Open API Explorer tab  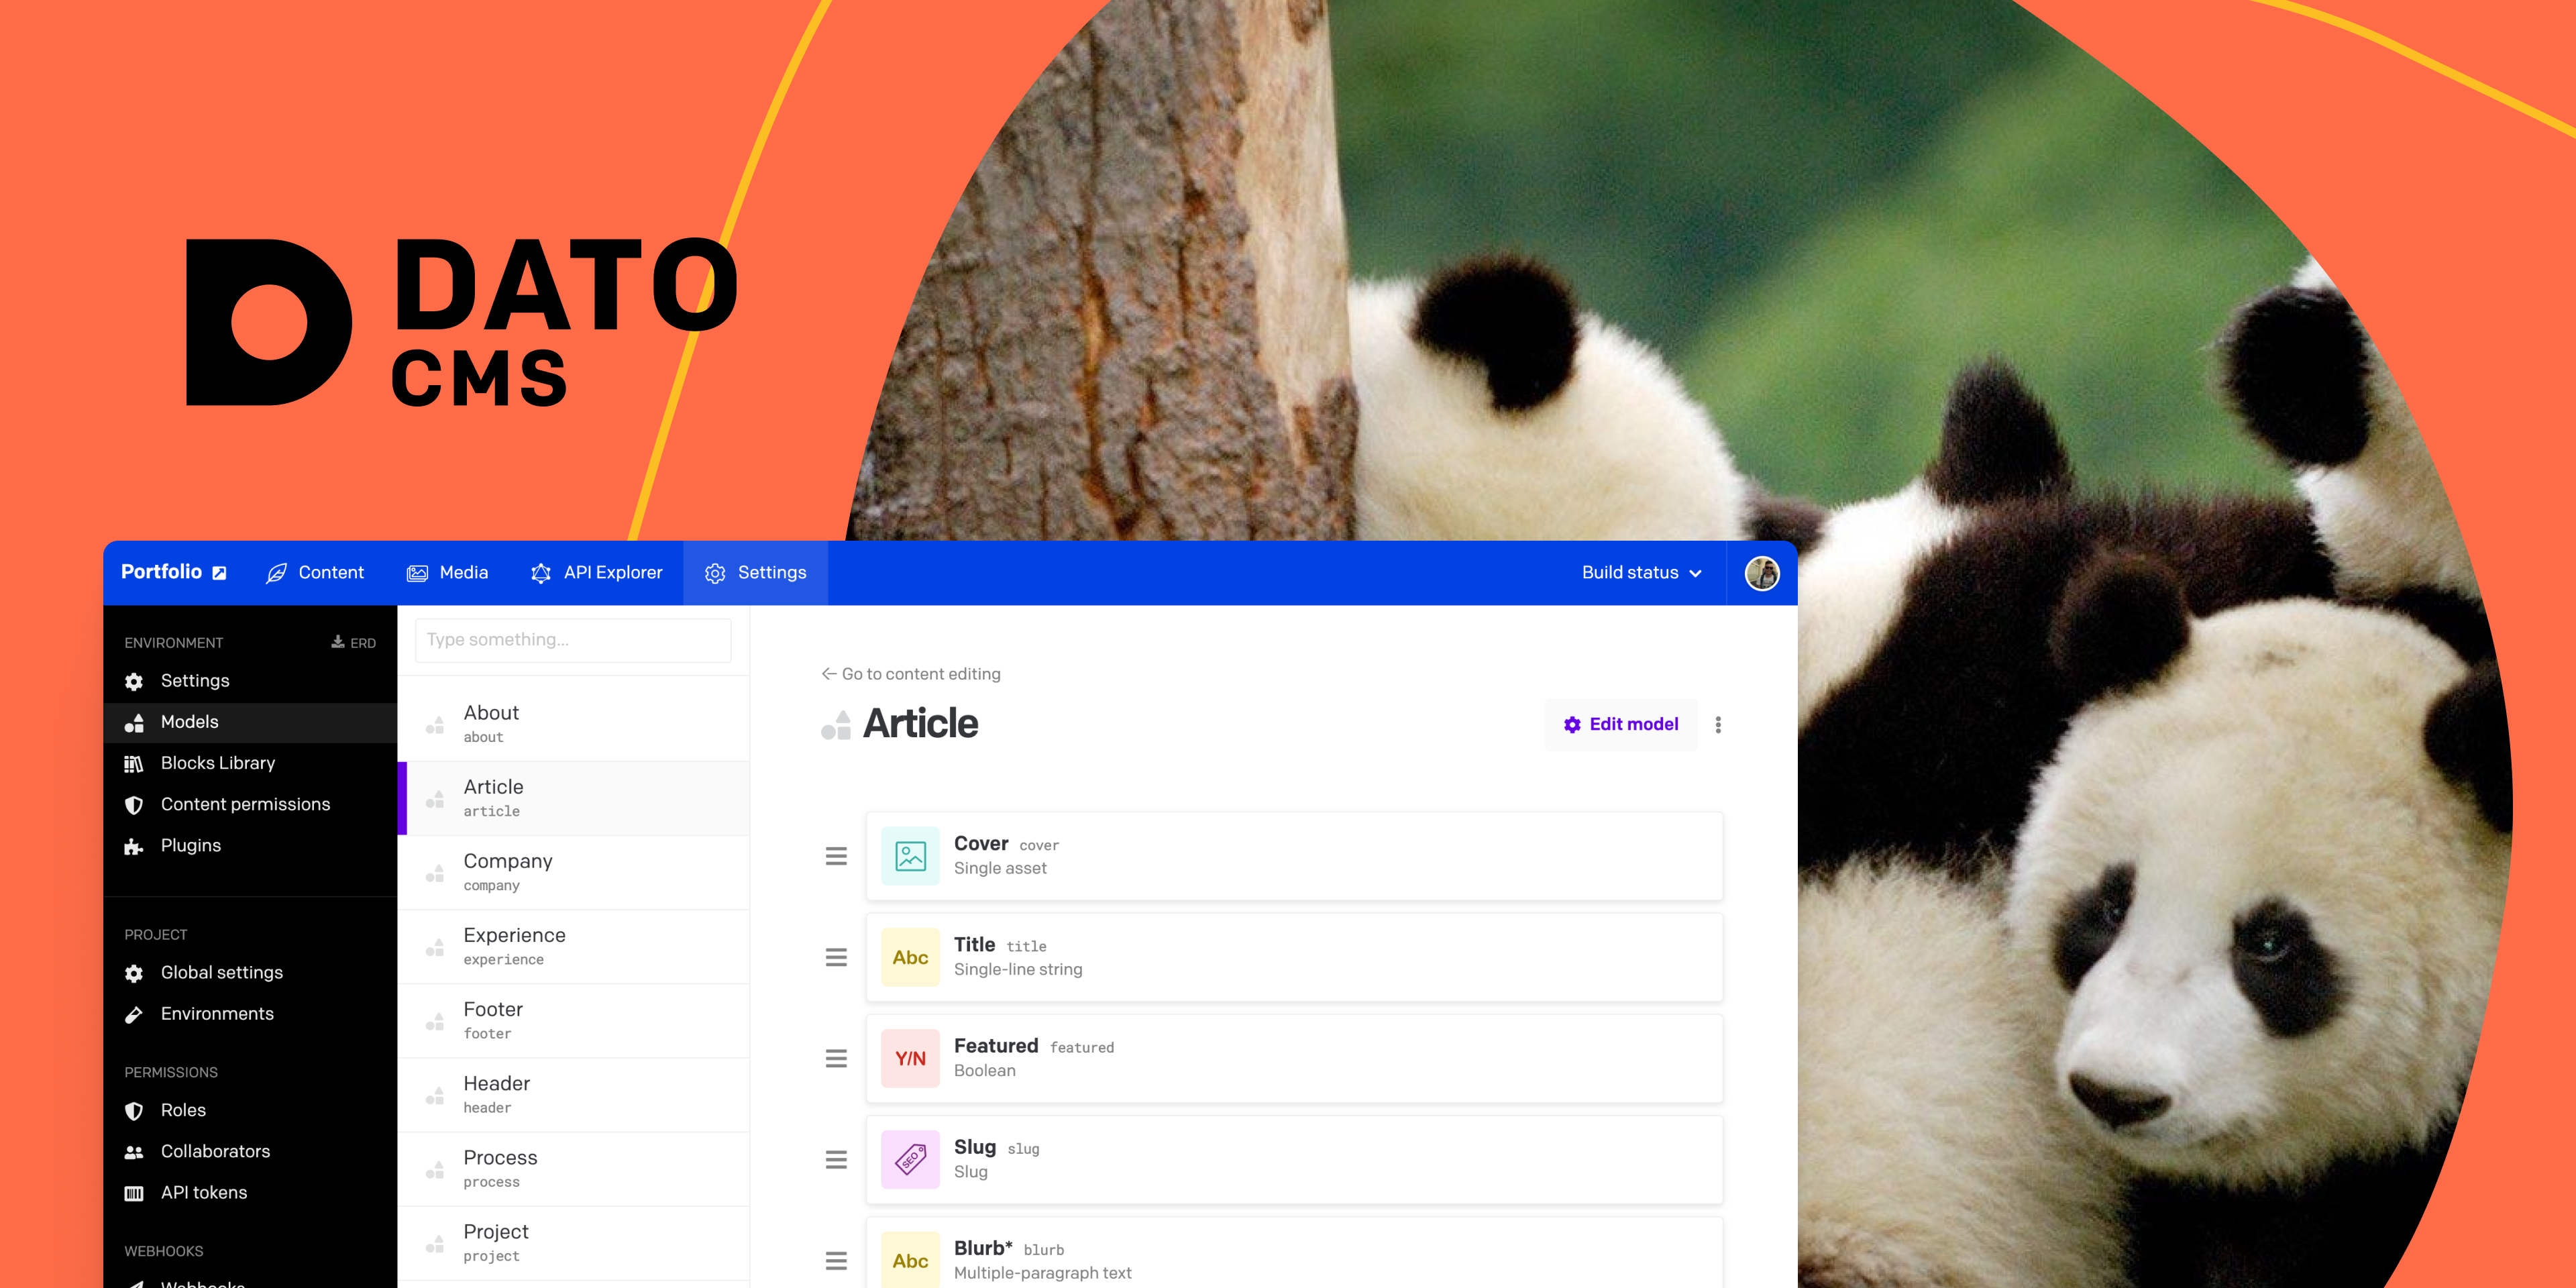596,572
